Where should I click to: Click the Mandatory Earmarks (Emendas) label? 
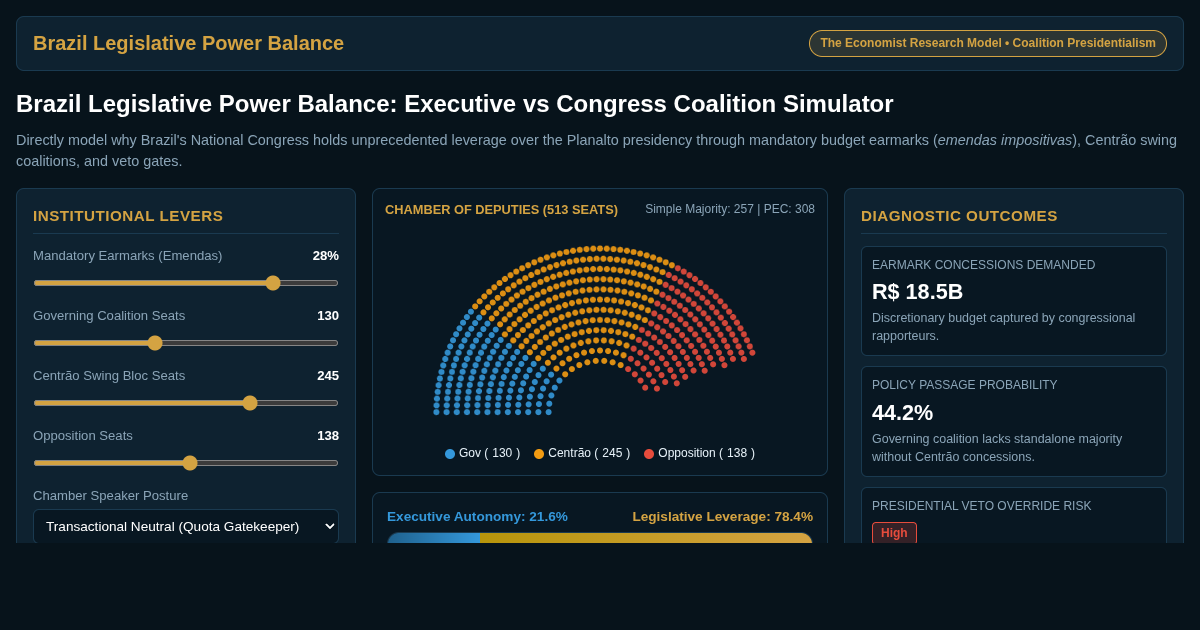click(127, 255)
